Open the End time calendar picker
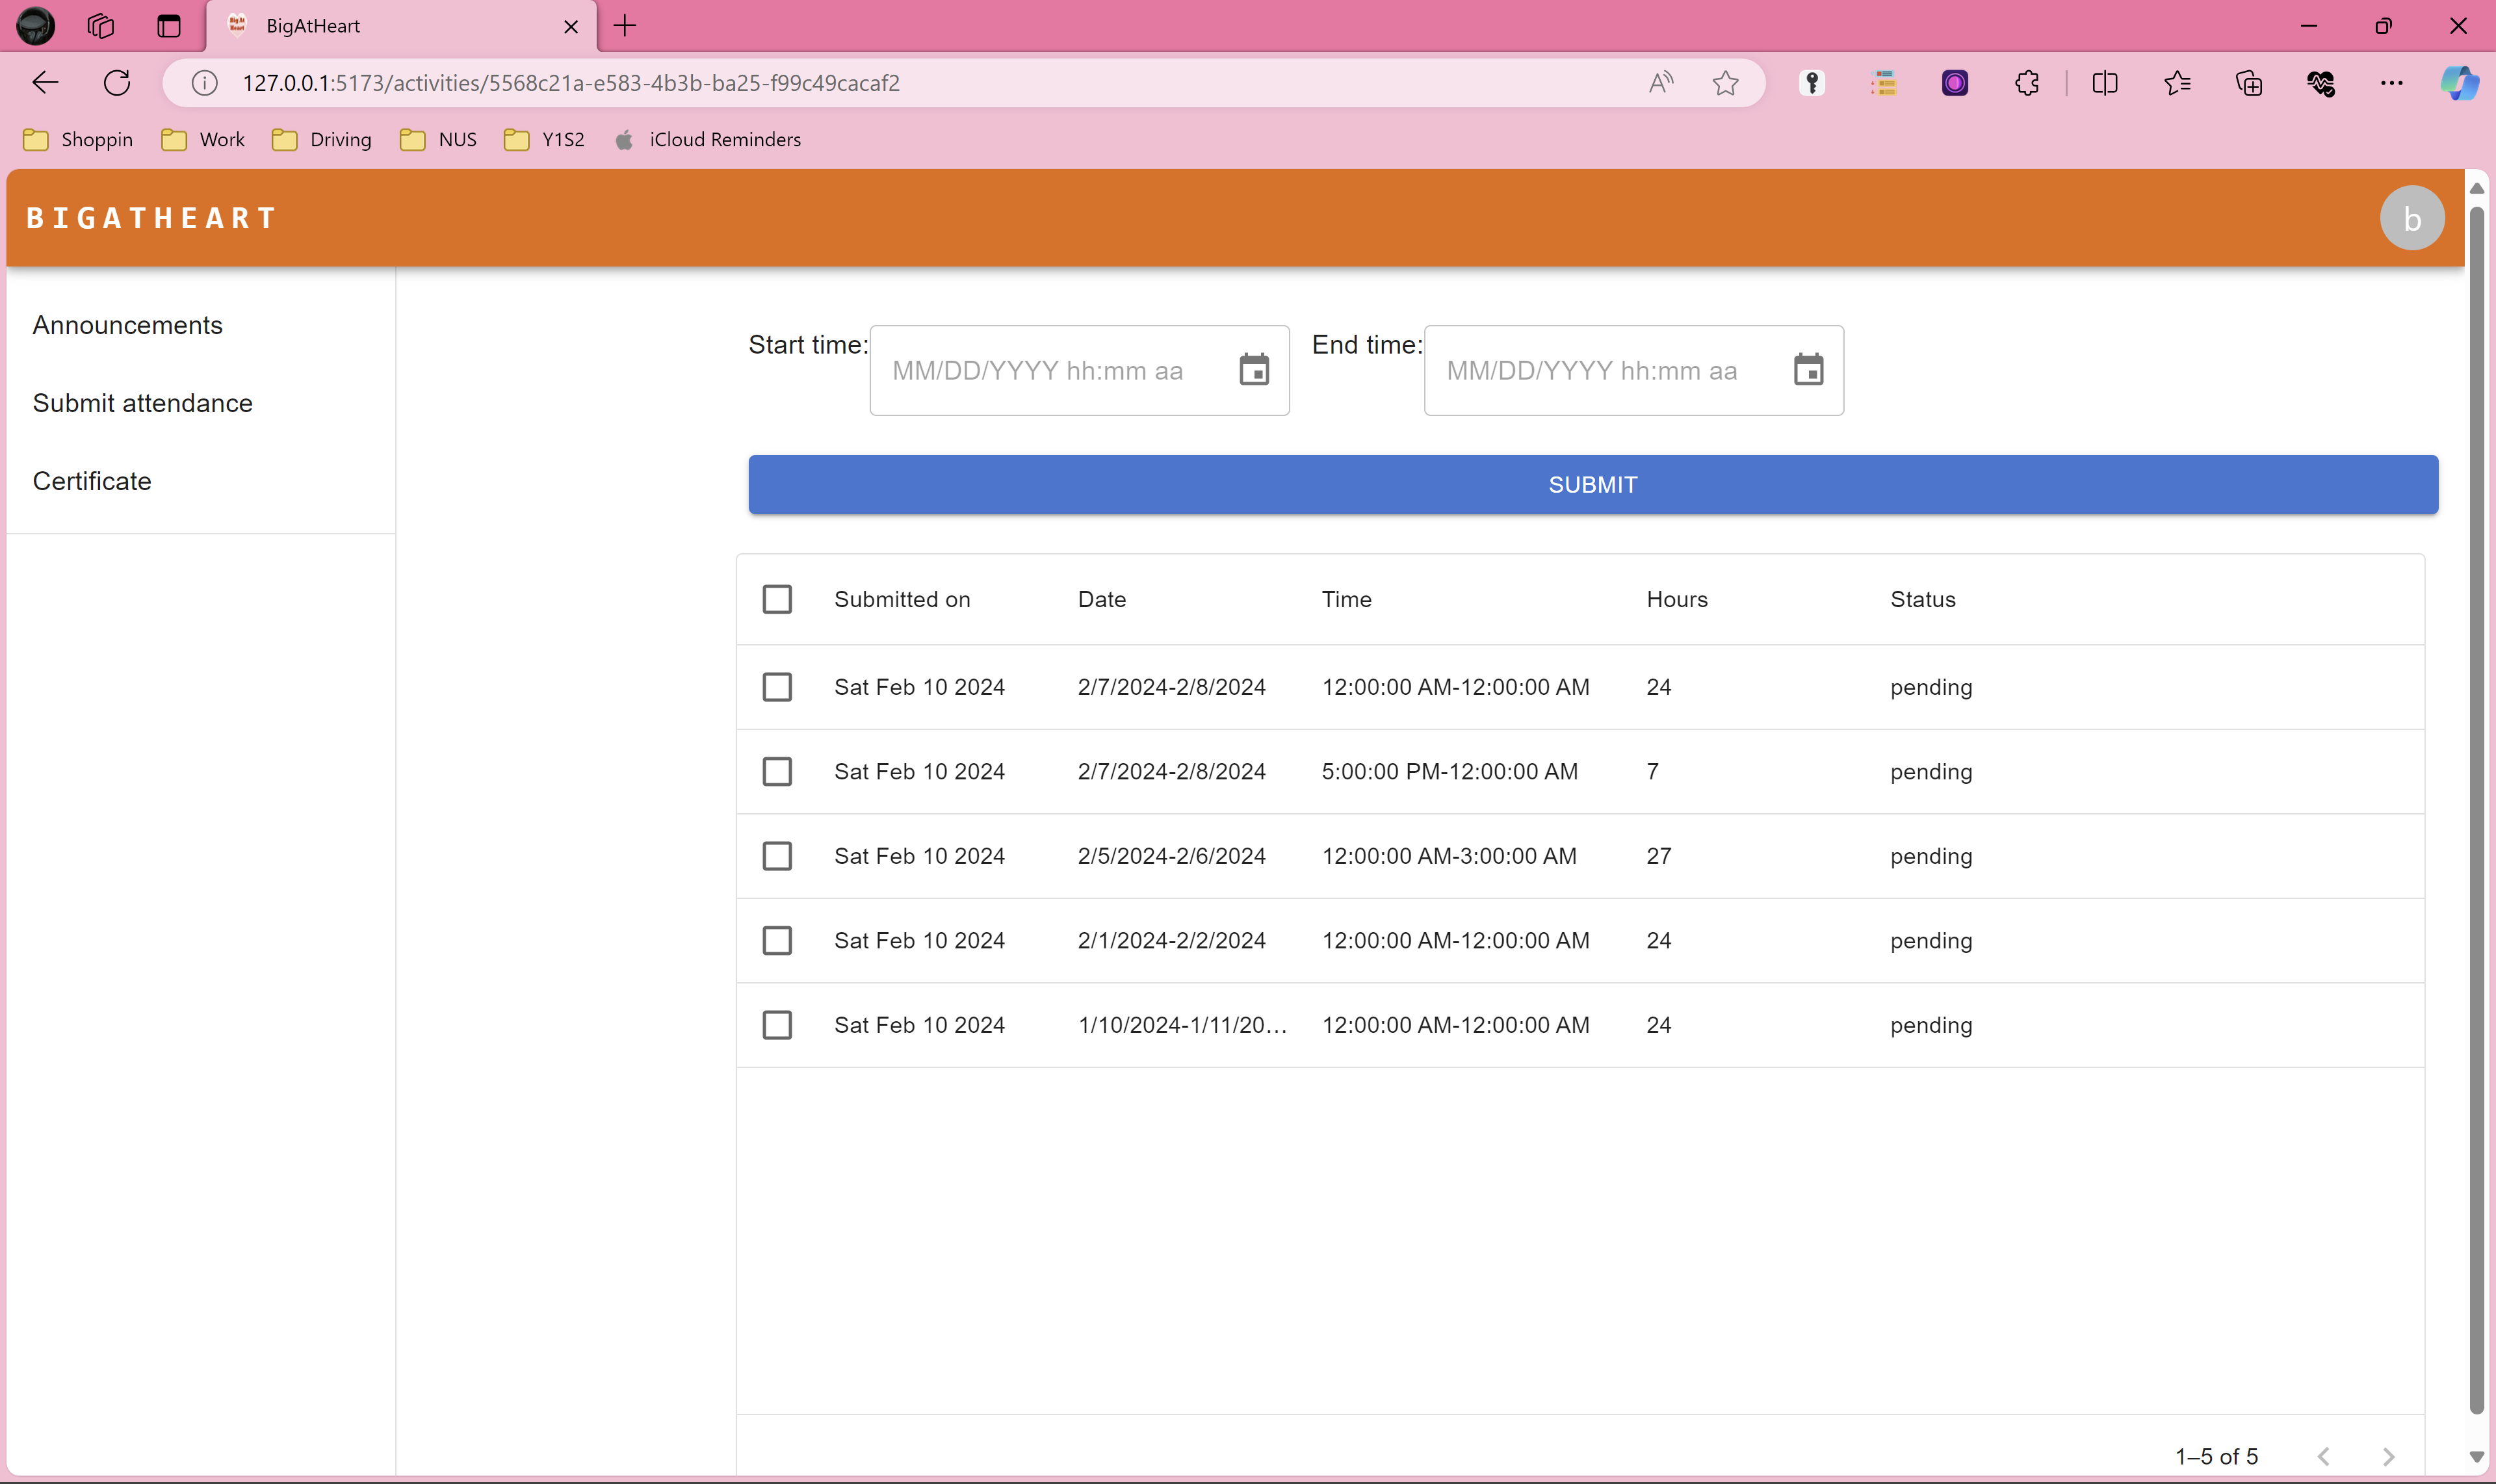Image resolution: width=2496 pixels, height=1484 pixels. [x=1808, y=370]
